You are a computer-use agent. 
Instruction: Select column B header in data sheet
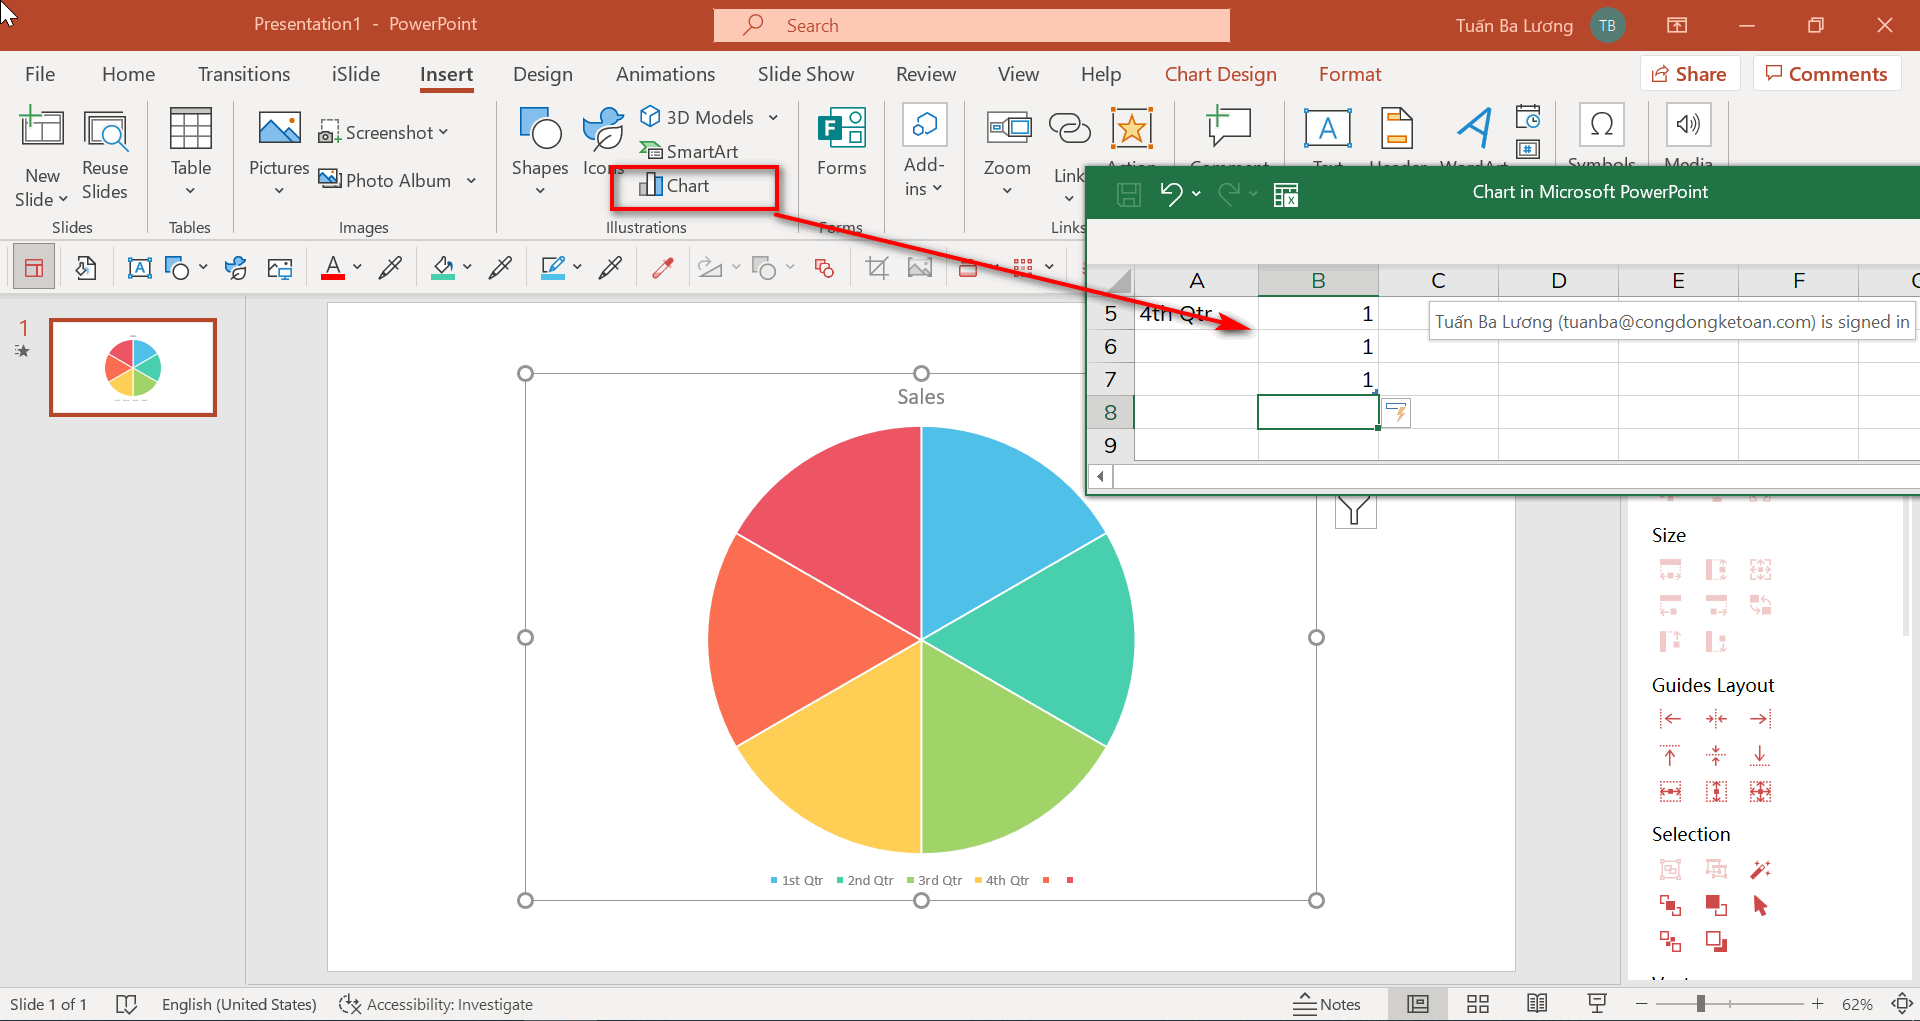[x=1318, y=281]
